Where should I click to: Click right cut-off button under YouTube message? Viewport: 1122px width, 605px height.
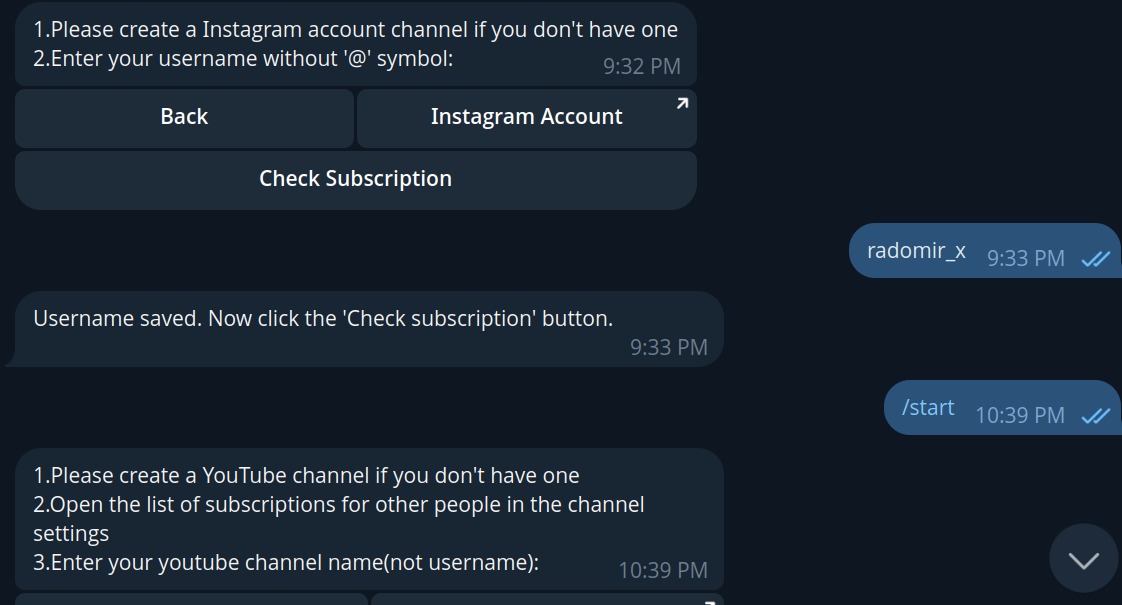click(x=546, y=599)
